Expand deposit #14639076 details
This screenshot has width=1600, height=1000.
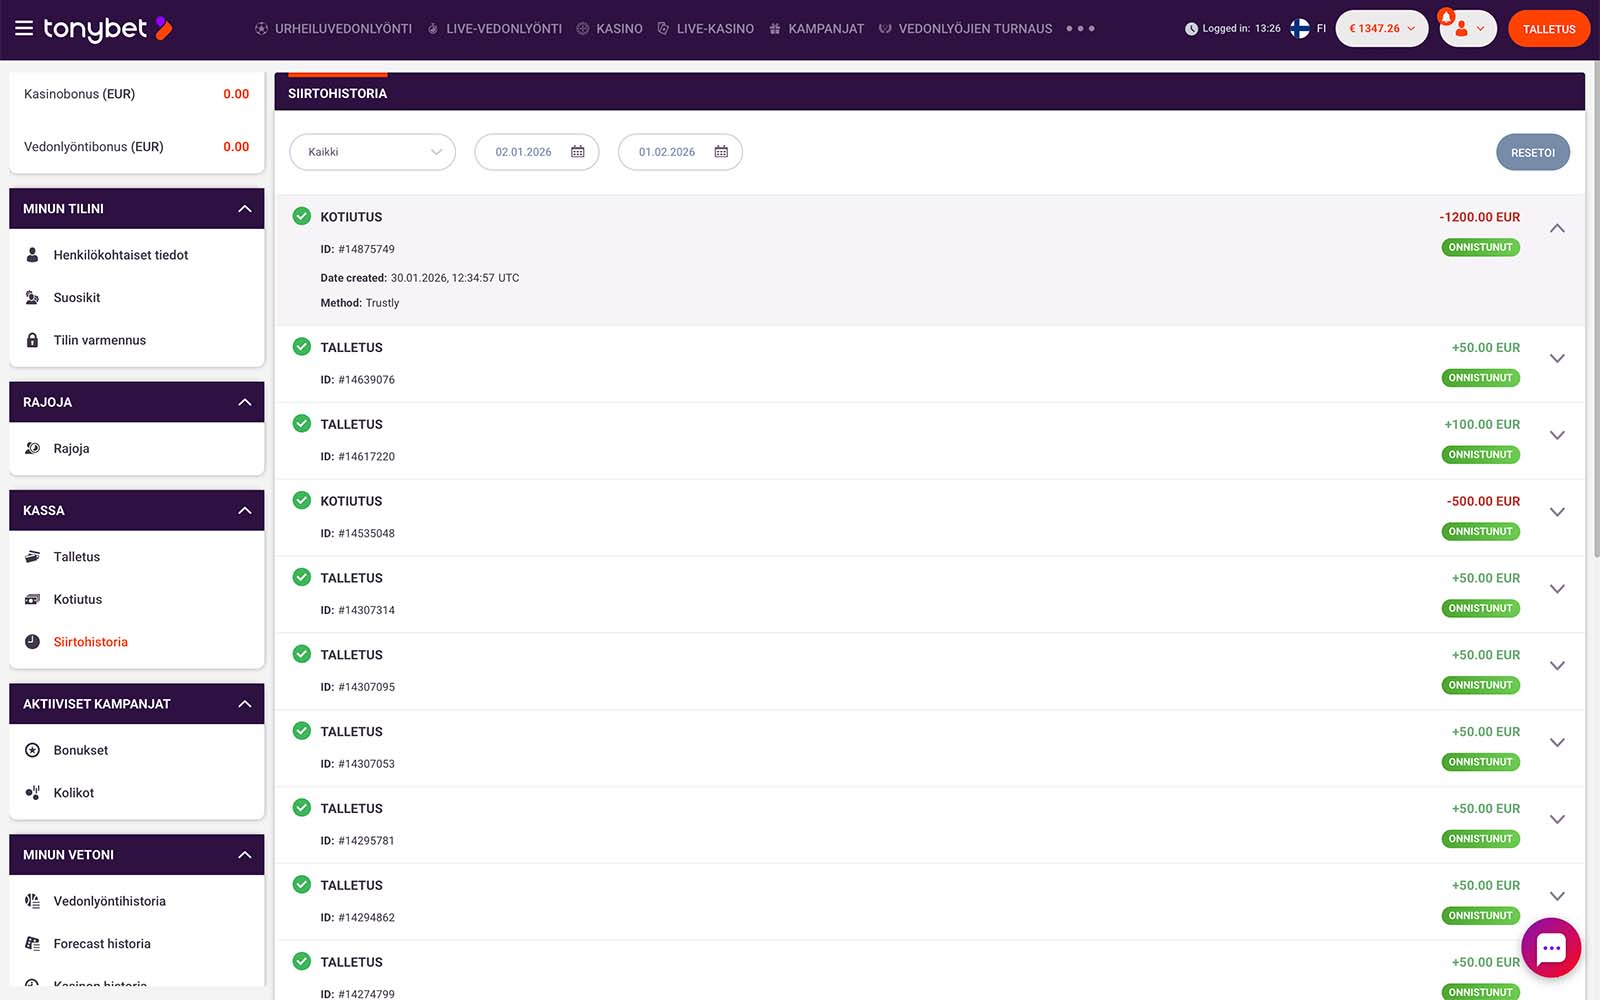[x=1557, y=358]
